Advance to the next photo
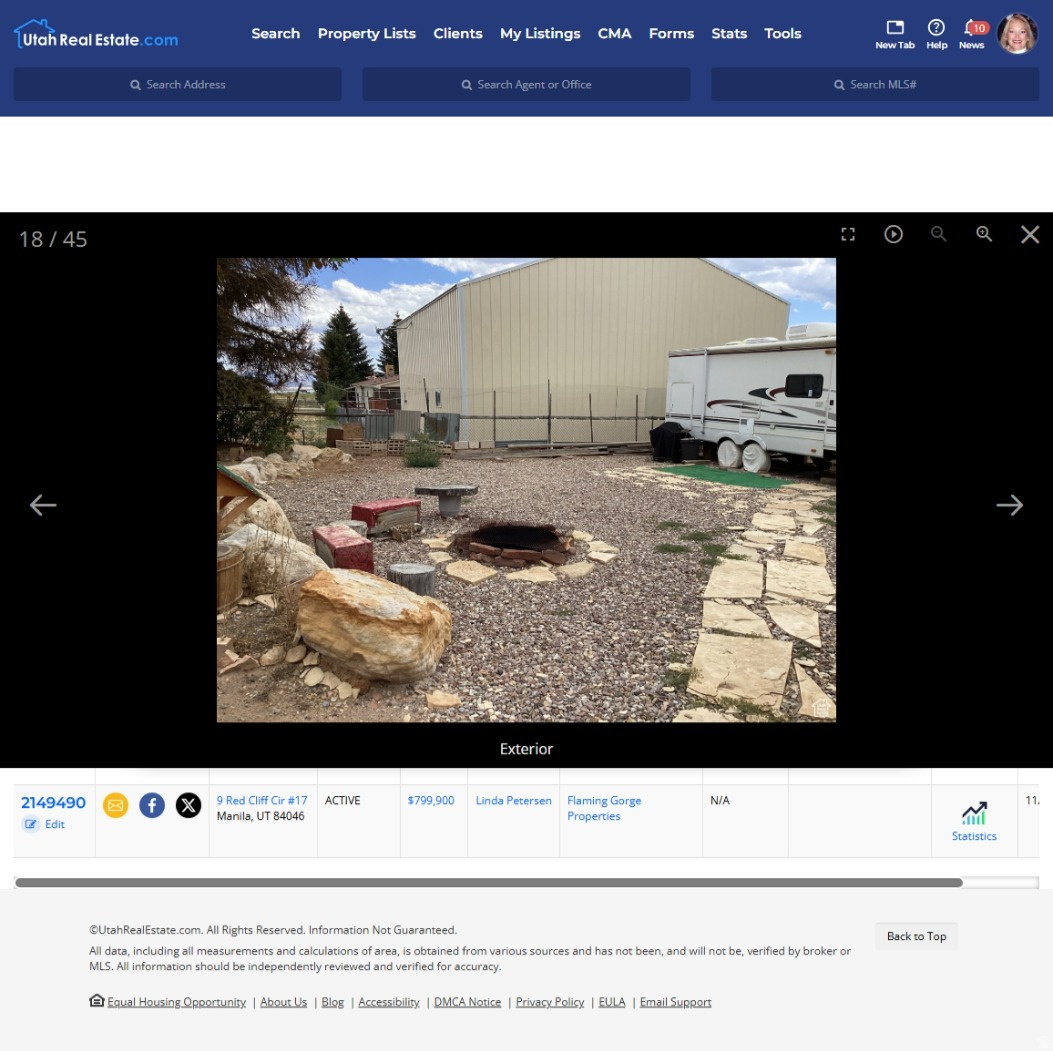Viewport: 1053px width, 1051px height. coord(1010,504)
